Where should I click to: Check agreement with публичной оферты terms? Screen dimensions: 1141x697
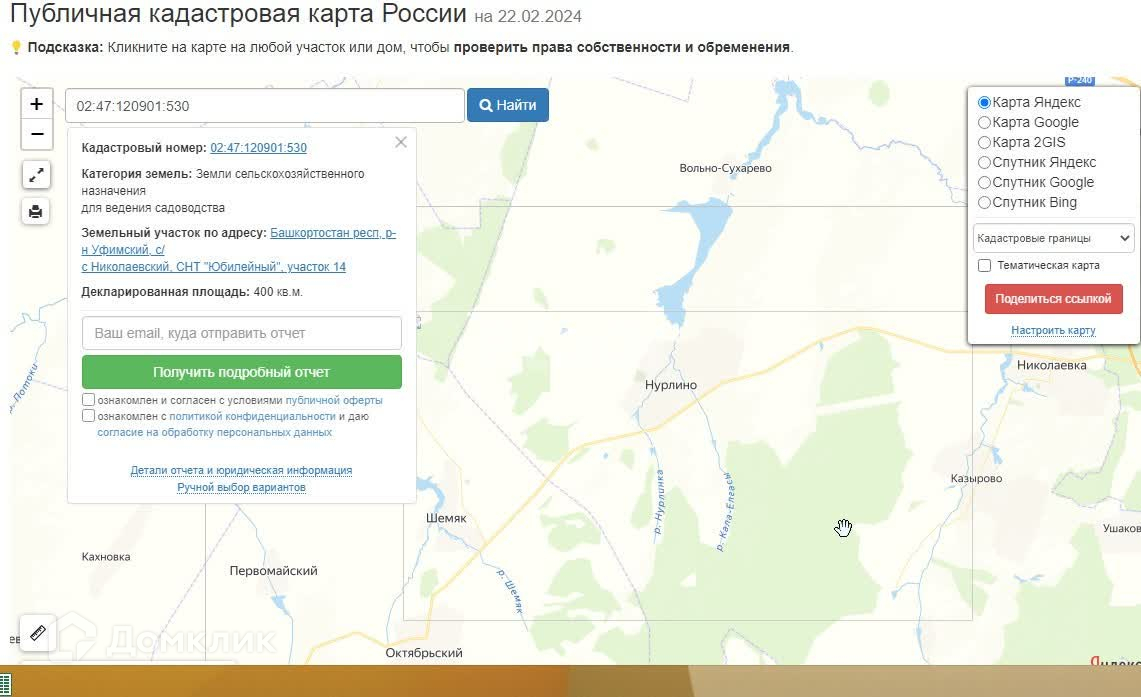tap(88, 399)
